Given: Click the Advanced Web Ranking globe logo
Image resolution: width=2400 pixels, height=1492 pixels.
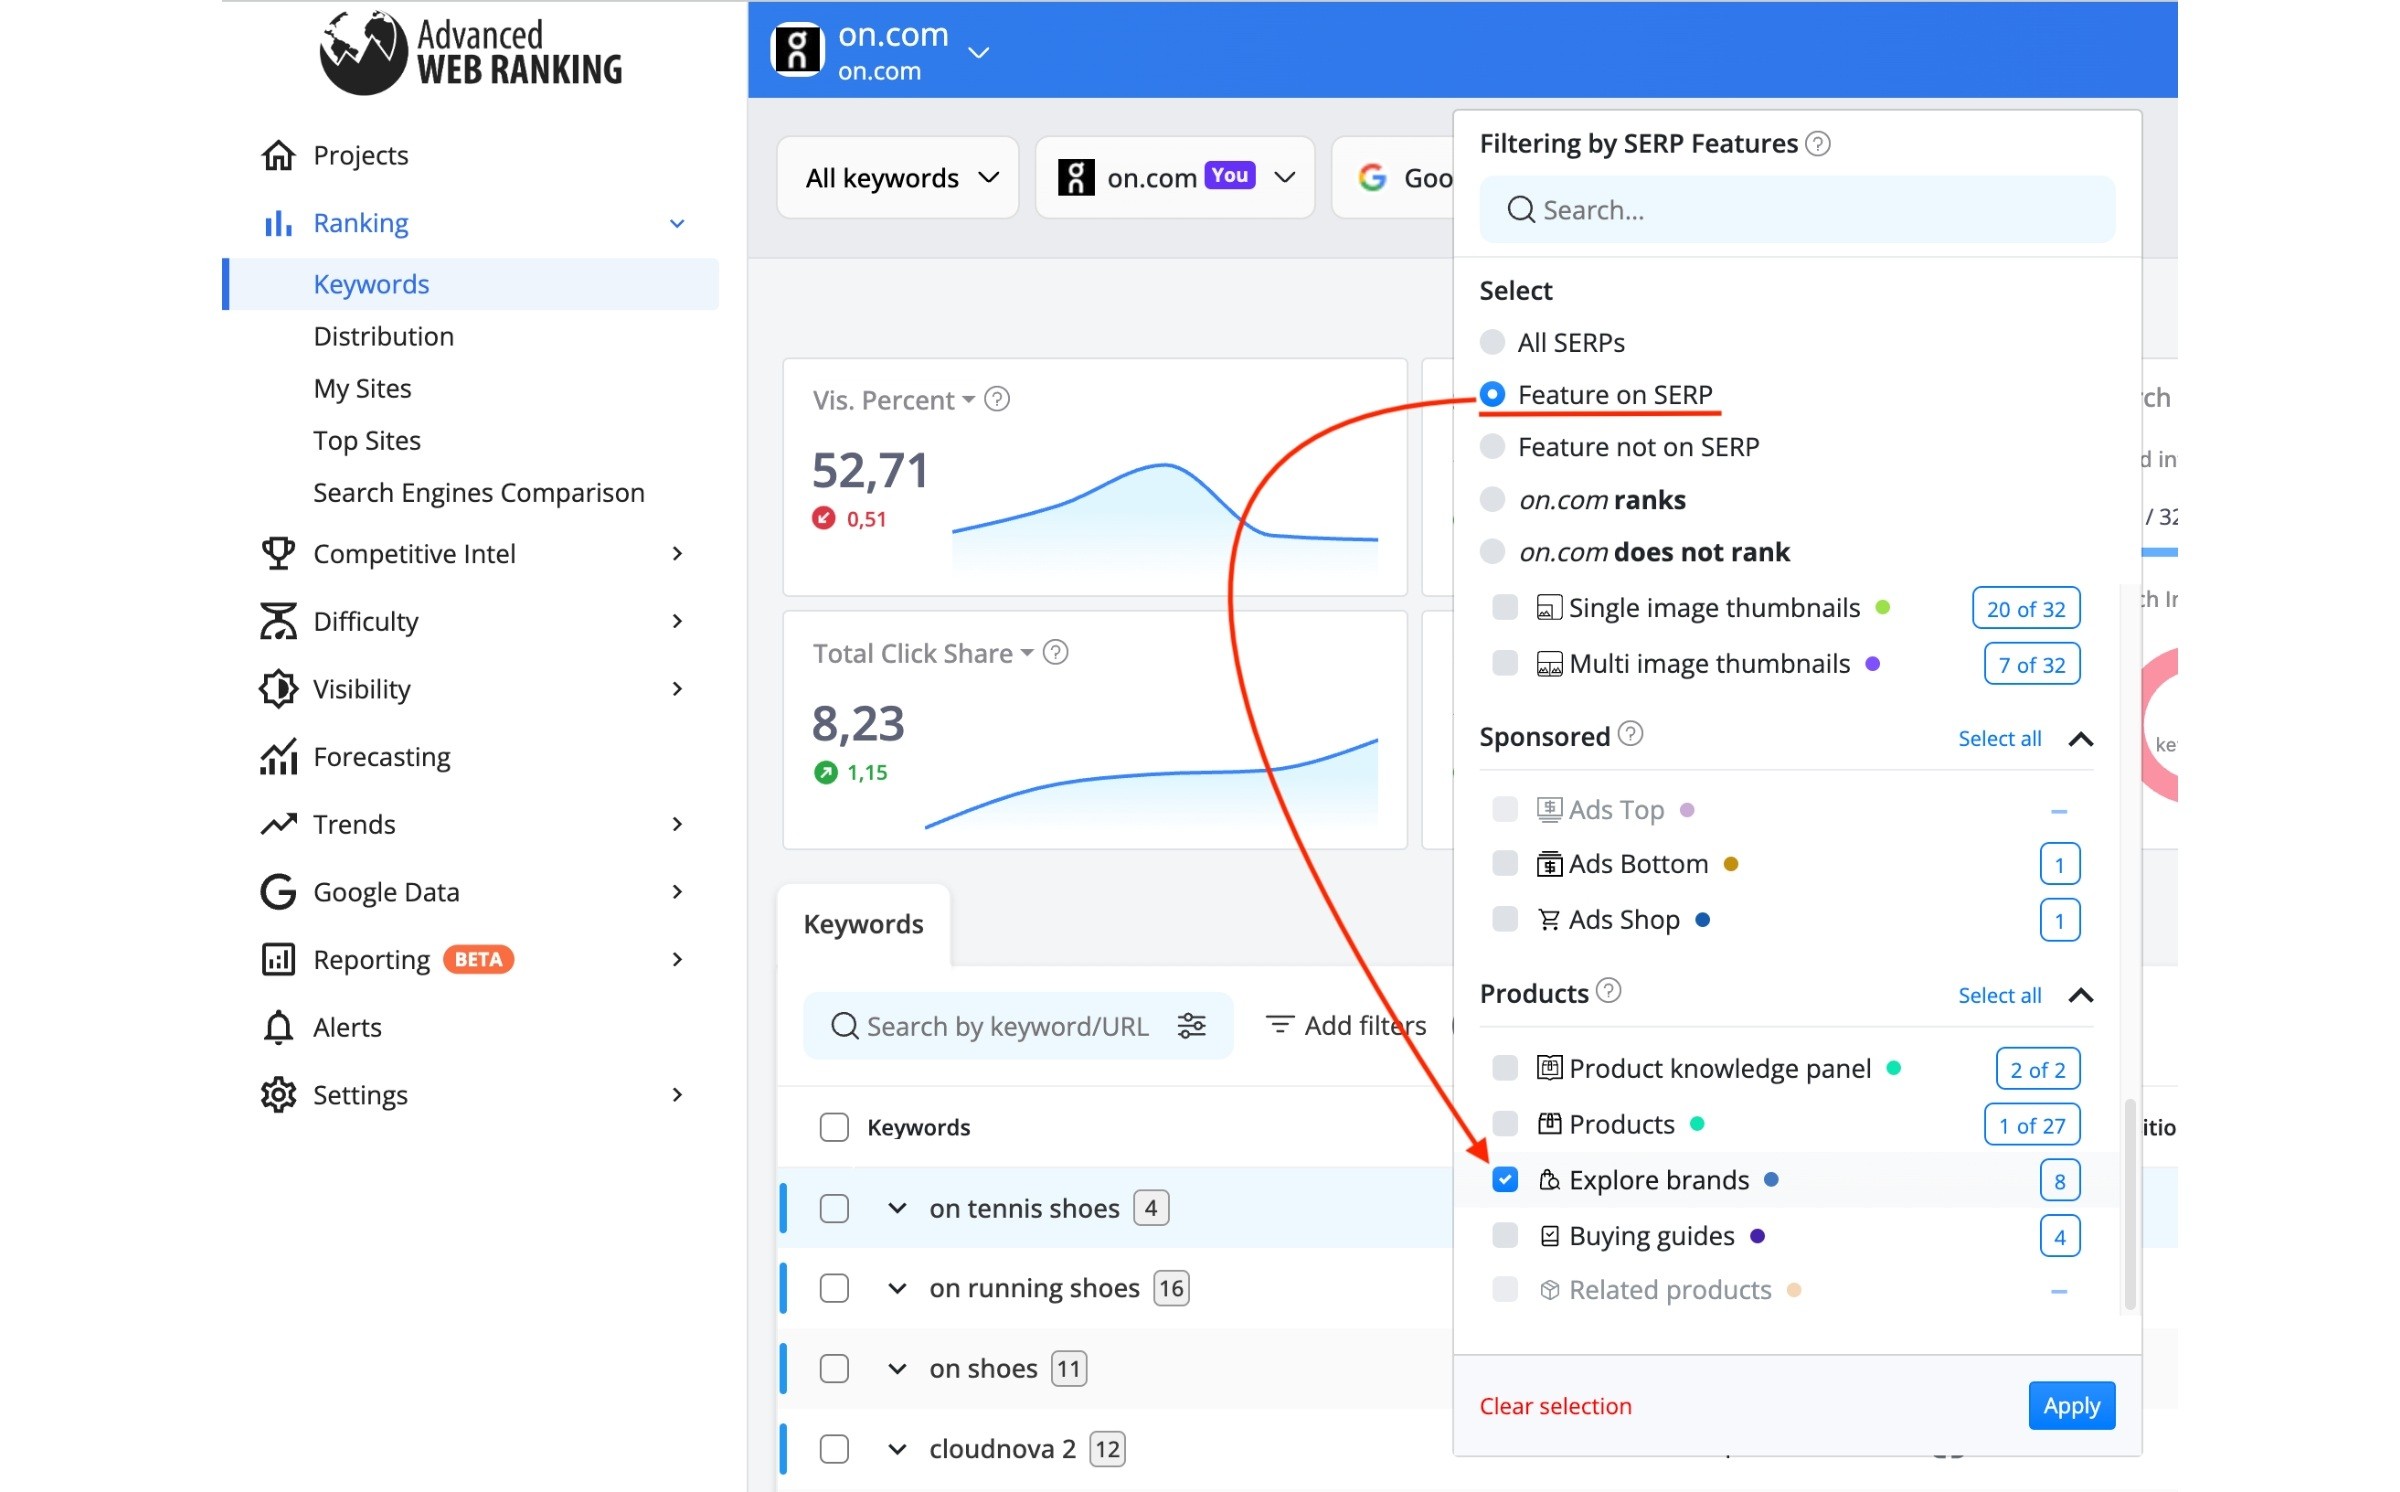Looking at the screenshot, I should (x=363, y=52).
